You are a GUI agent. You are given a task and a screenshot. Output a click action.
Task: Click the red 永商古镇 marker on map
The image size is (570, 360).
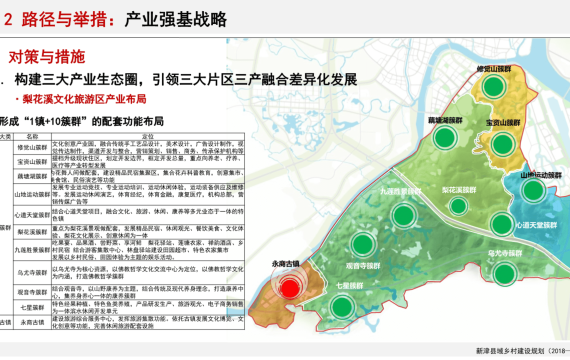click(290, 288)
